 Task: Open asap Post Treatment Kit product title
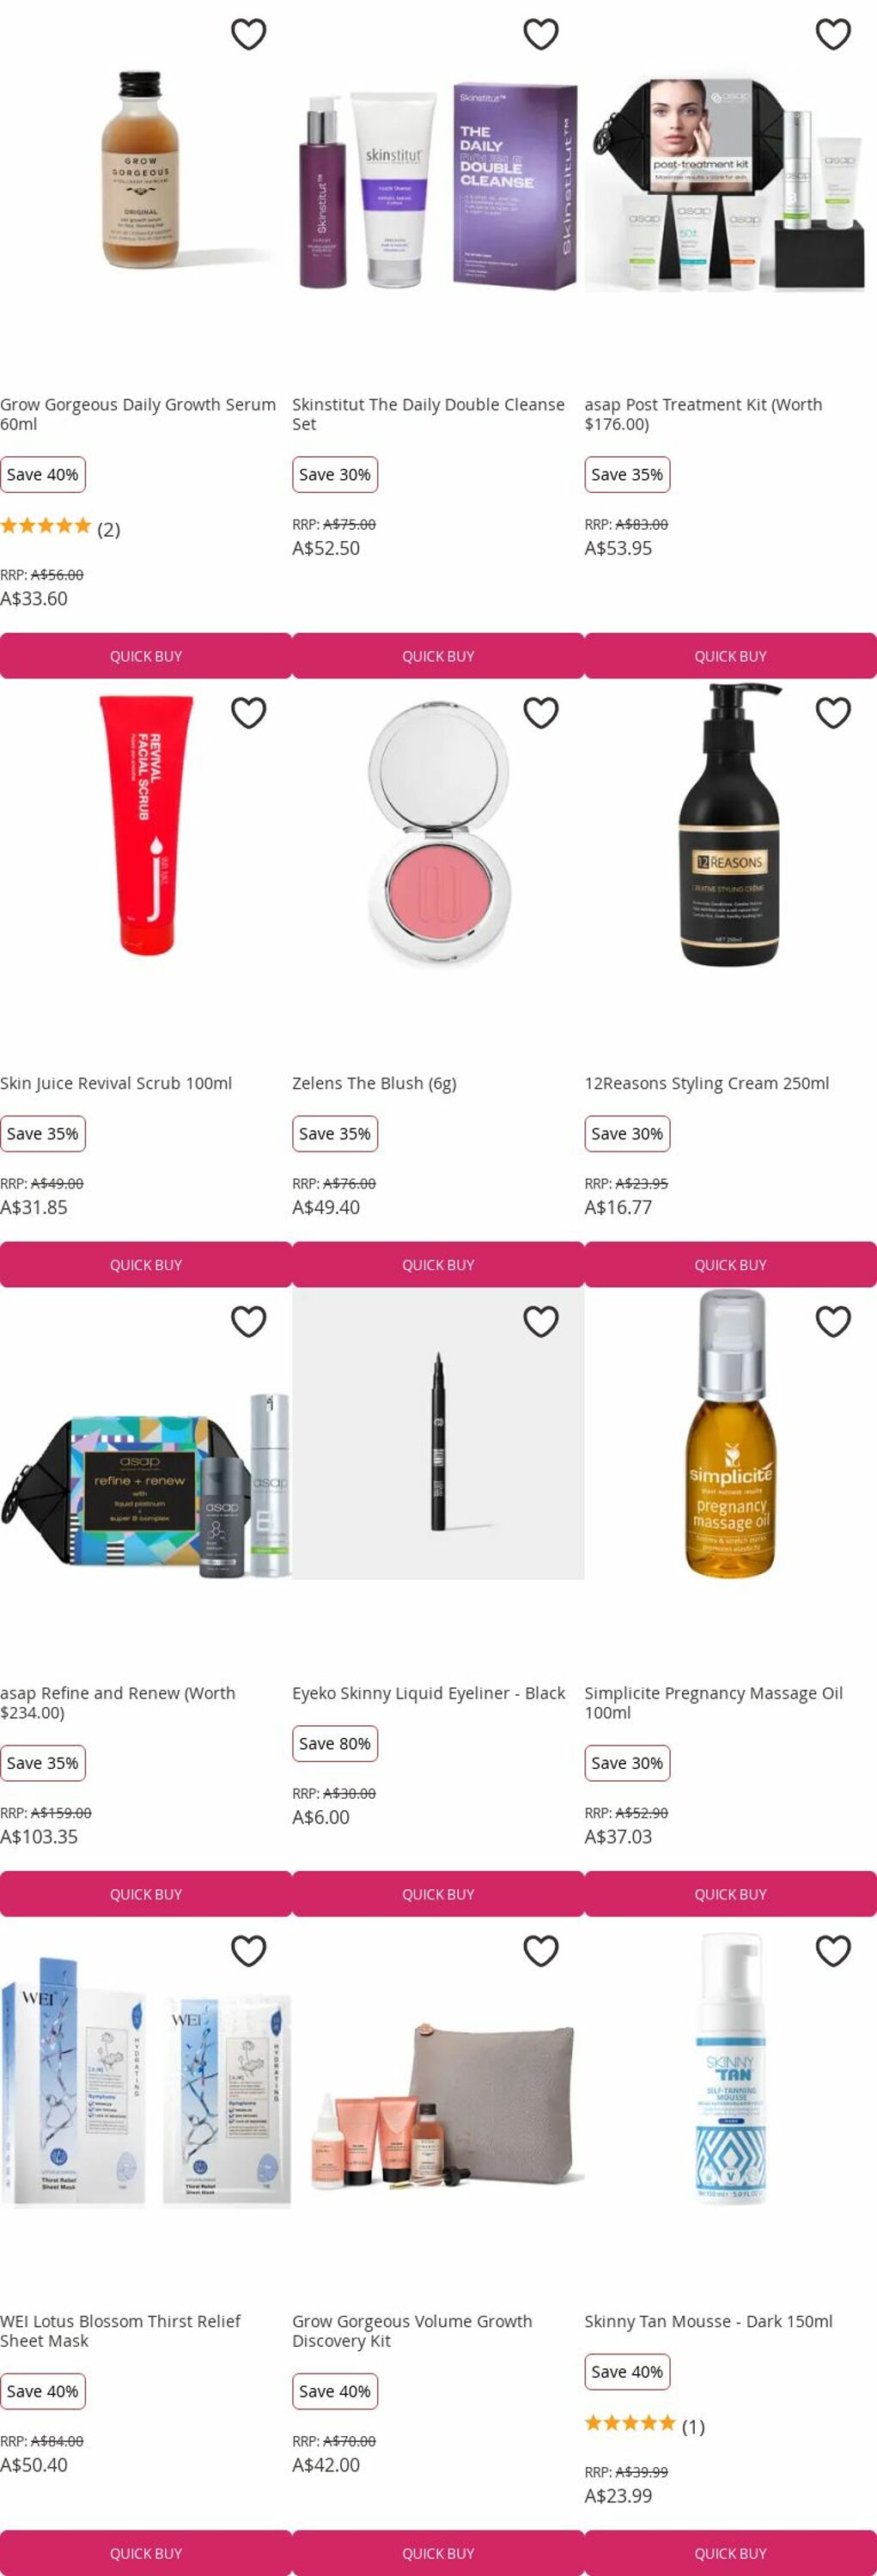(x=703, y=414)
